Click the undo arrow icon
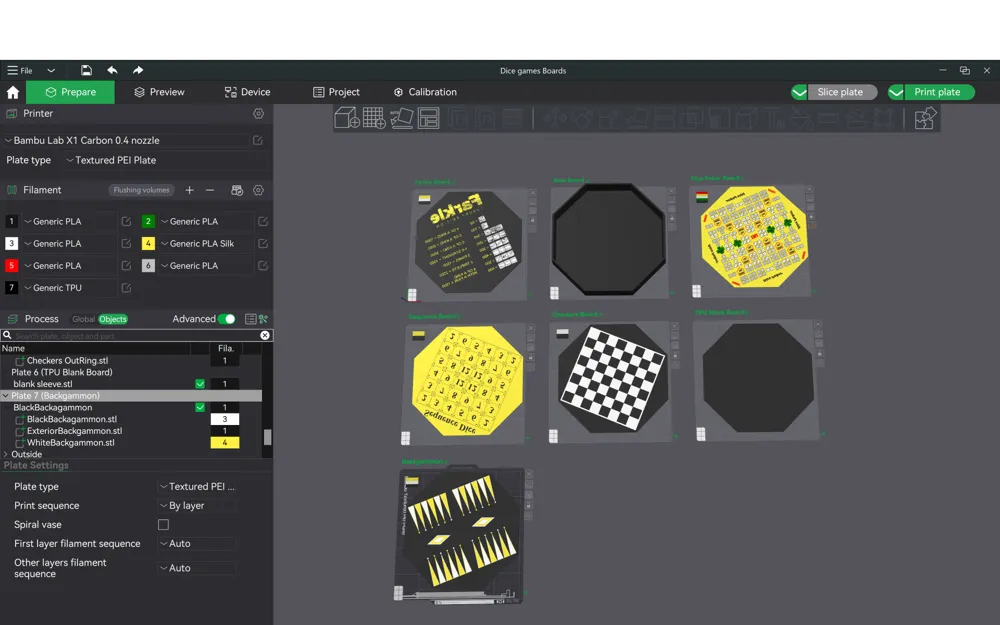This screenshot has height=625, width=1000. click(112, 71)
